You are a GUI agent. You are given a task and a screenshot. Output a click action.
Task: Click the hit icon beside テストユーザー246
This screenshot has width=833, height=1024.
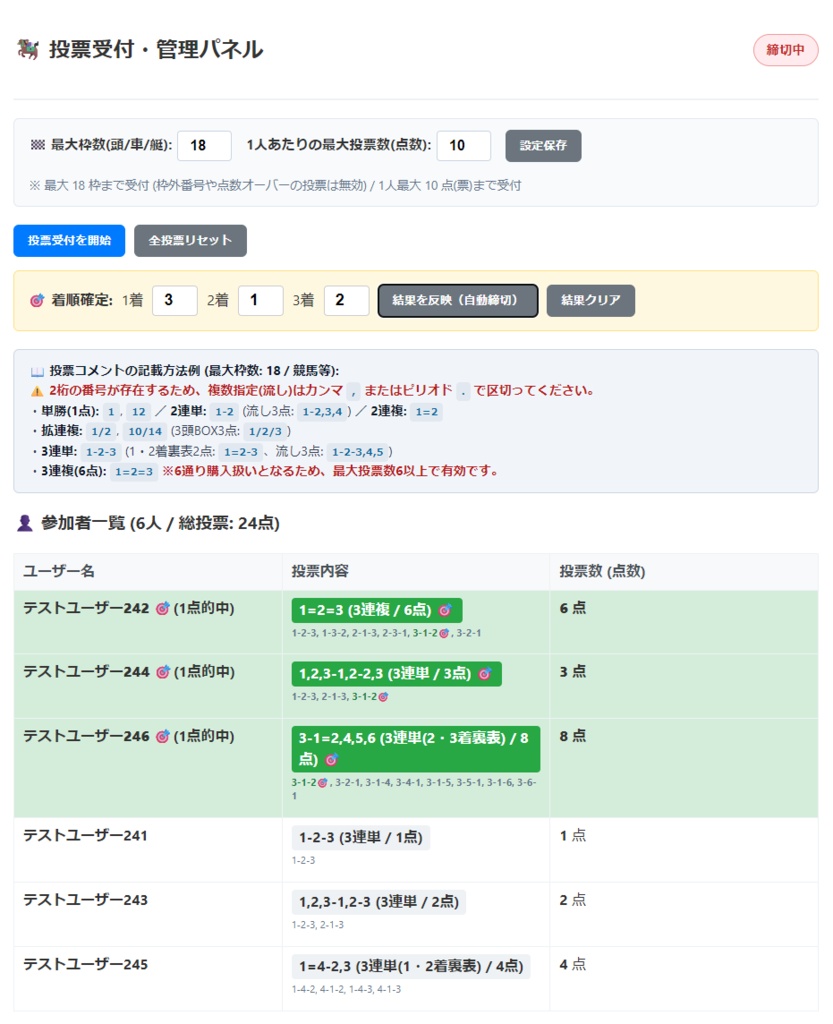pos(163,737)
